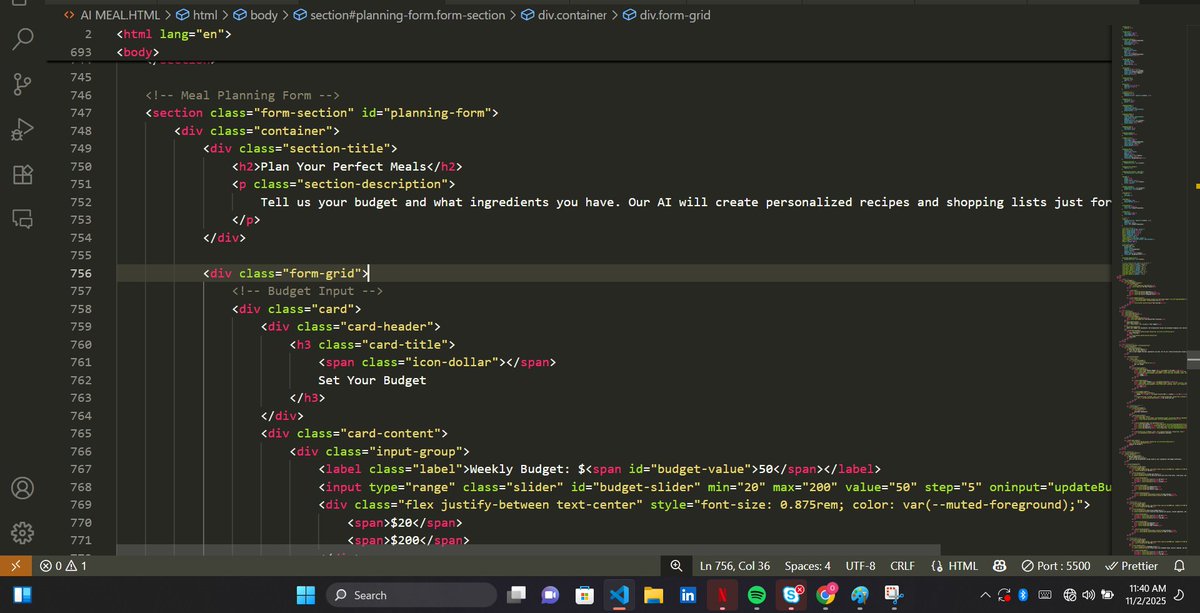Select the html breadcrumb
1200x613 pixels.
coord(196,16)
